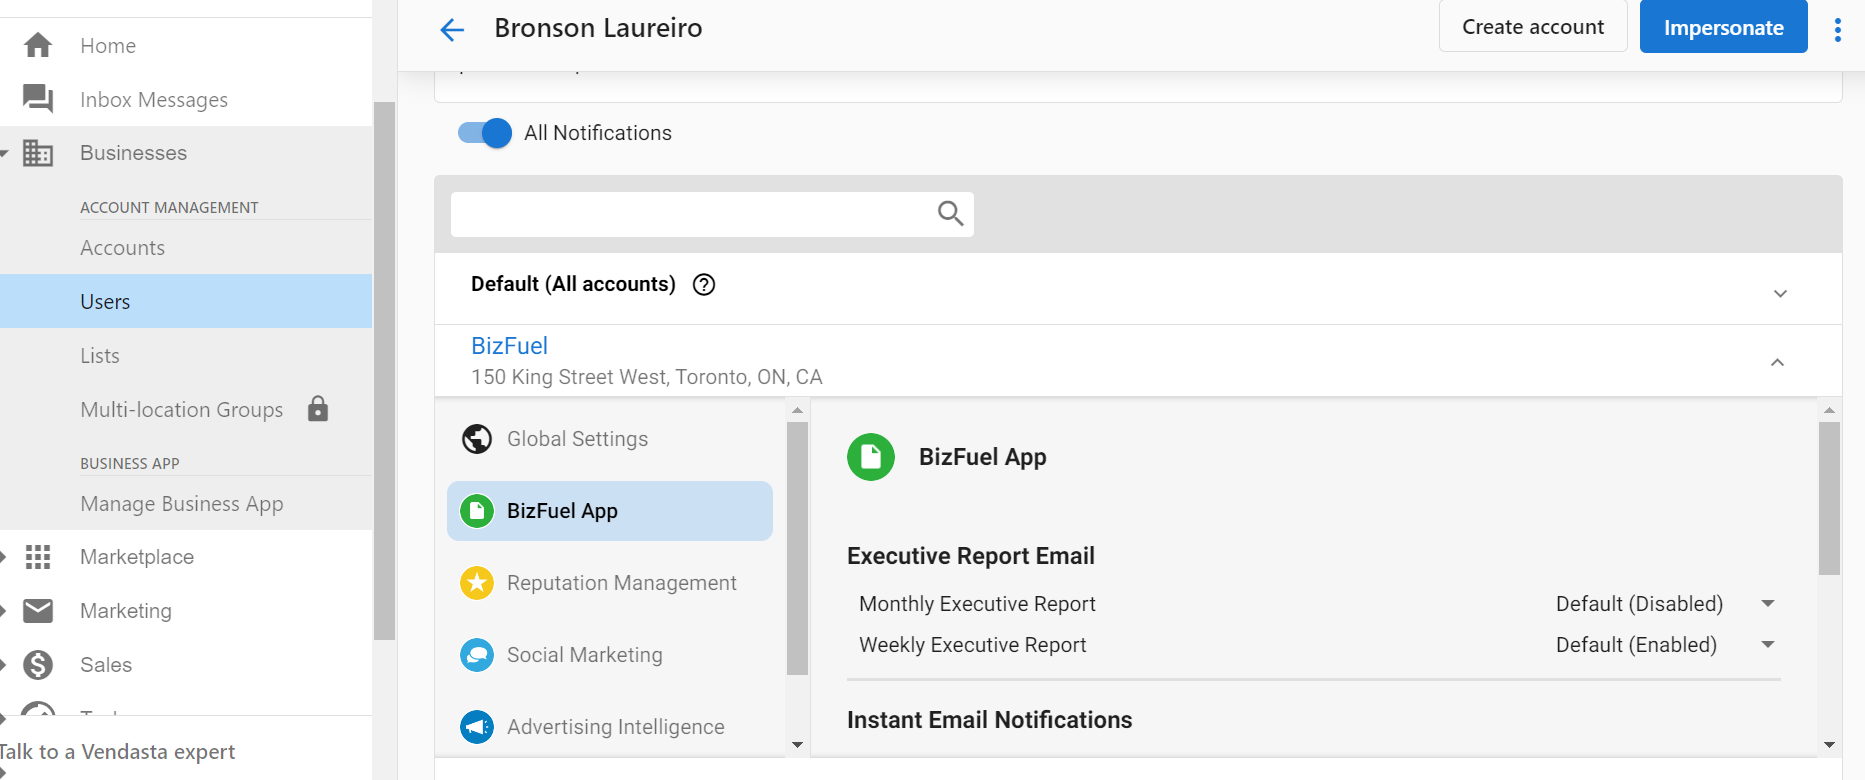Click the settings panel scroll-up arrow

(1829, 410)
